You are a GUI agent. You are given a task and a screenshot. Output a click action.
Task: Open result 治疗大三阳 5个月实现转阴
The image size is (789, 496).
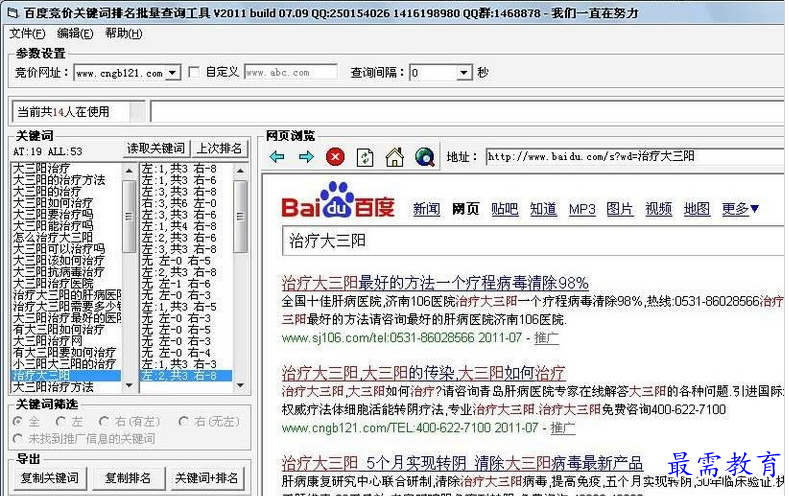coord(462,463)
